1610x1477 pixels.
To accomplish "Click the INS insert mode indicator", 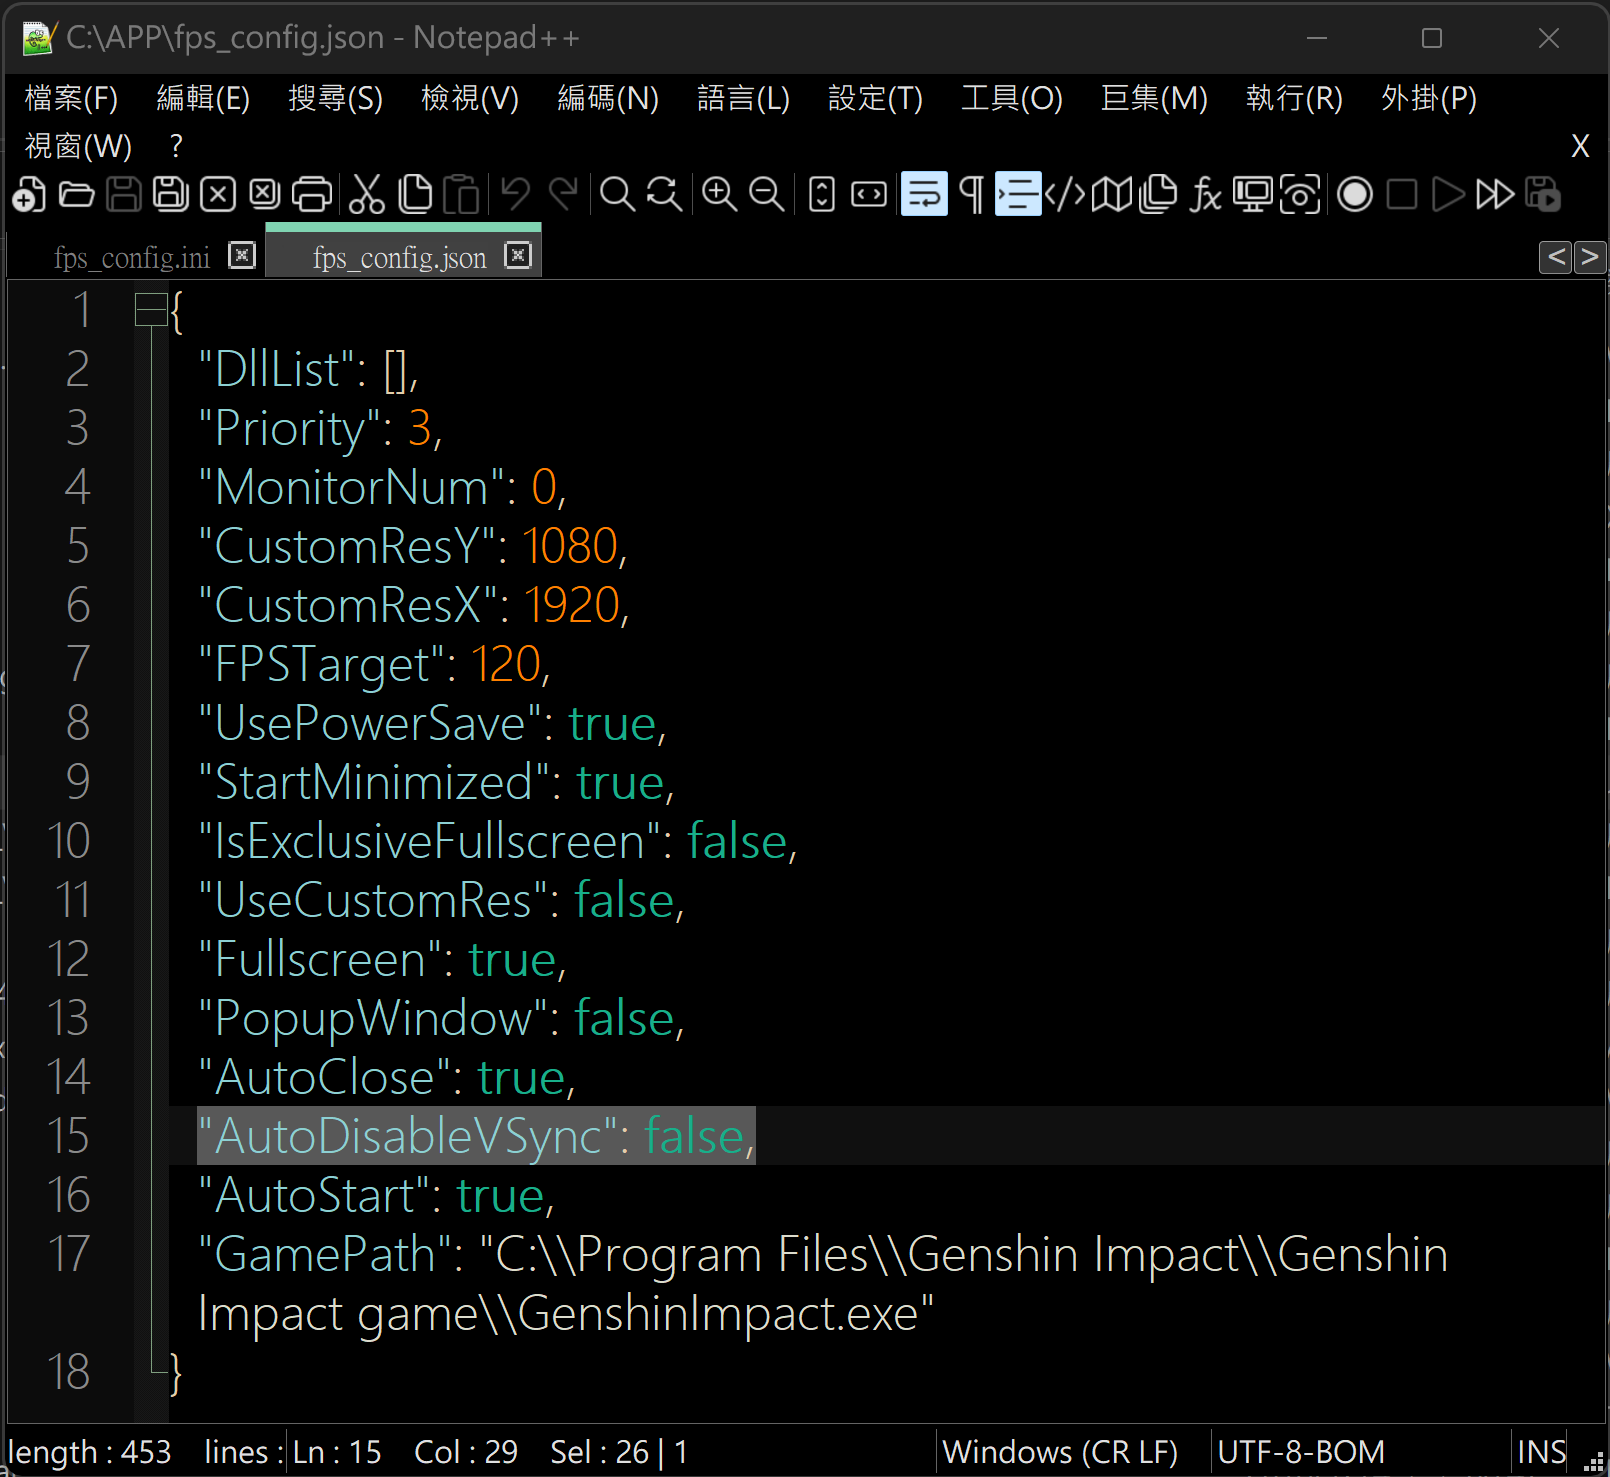I will [1541, 1451].
